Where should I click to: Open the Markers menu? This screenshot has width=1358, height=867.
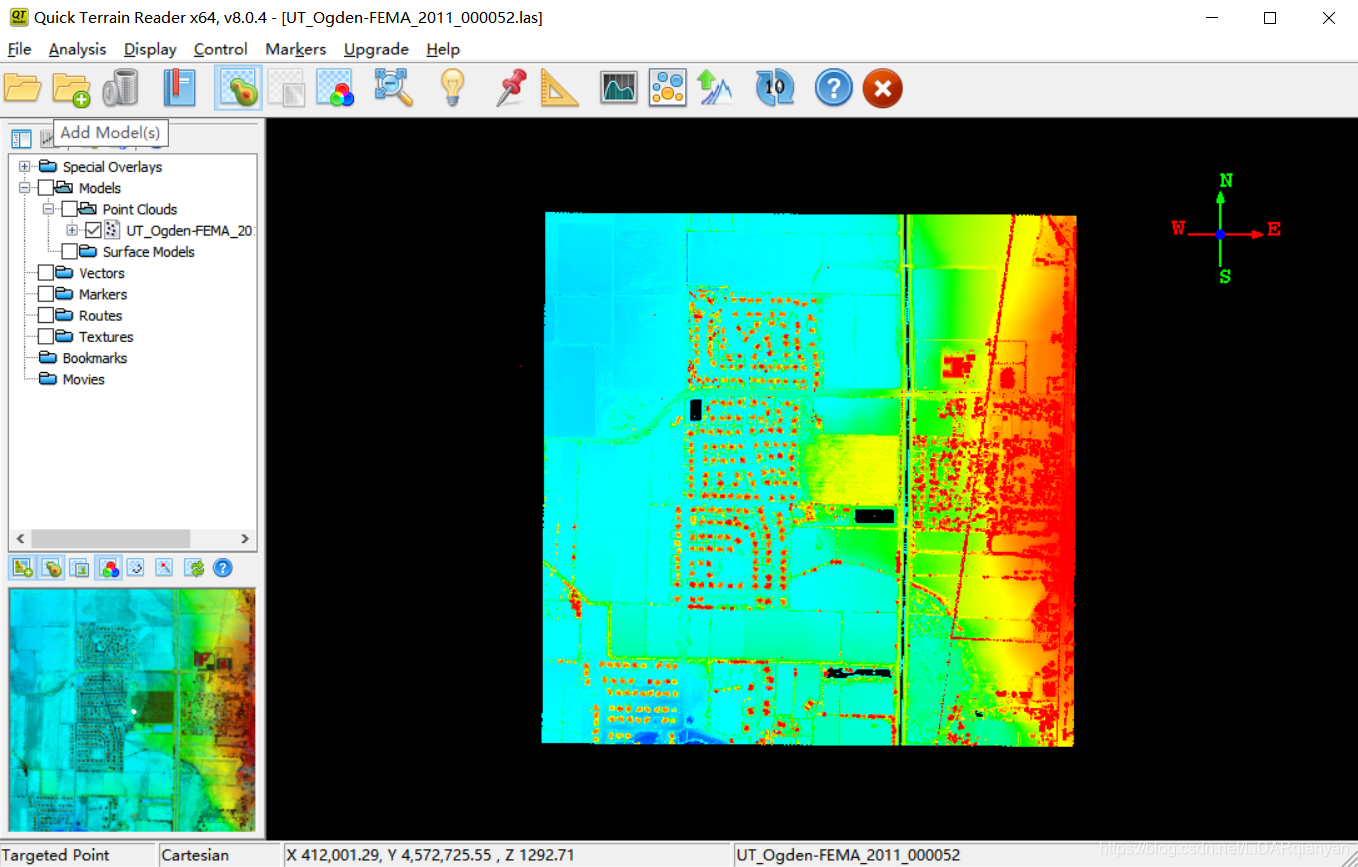click(x=295, y=49)
